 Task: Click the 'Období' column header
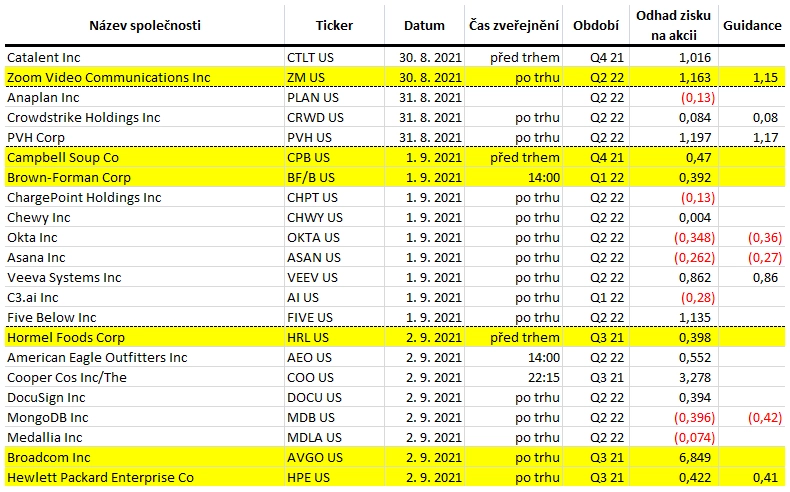596,26
